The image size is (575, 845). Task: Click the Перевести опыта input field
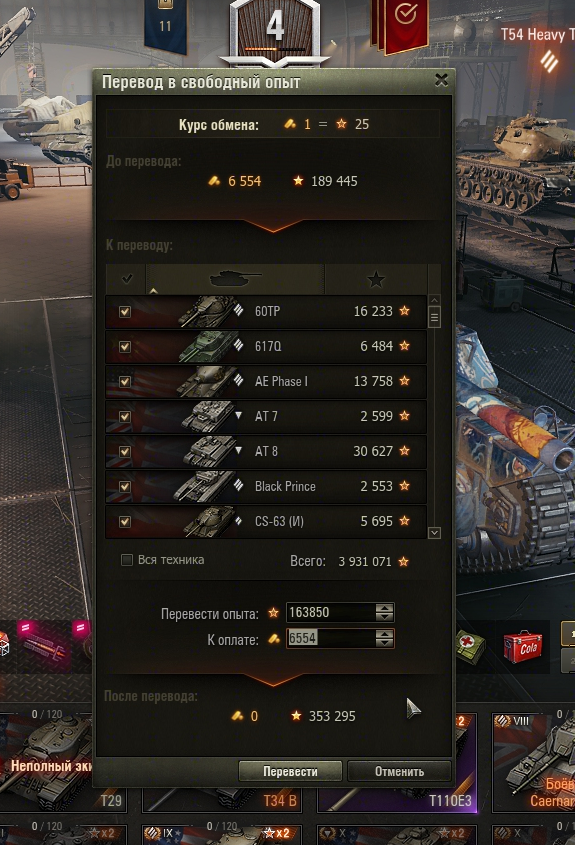click(x=330, y=612)
